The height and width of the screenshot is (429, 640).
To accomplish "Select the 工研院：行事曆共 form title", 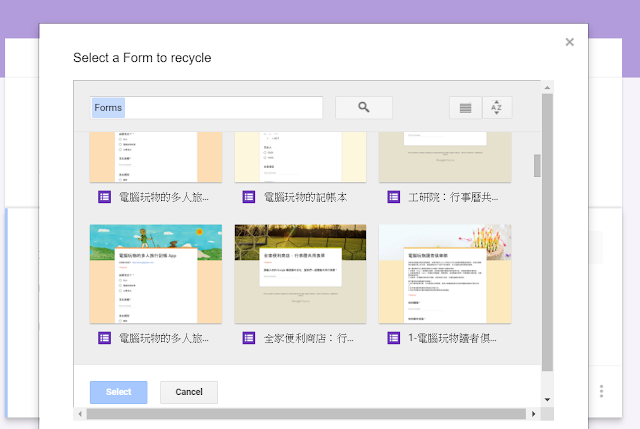I will 453,197.
